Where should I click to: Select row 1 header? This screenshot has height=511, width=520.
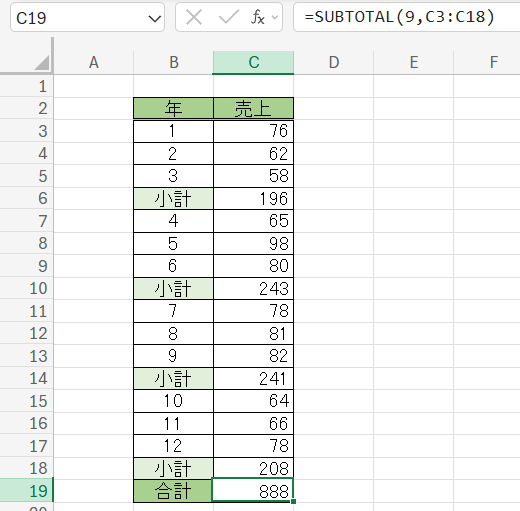[x=27, y=86]
